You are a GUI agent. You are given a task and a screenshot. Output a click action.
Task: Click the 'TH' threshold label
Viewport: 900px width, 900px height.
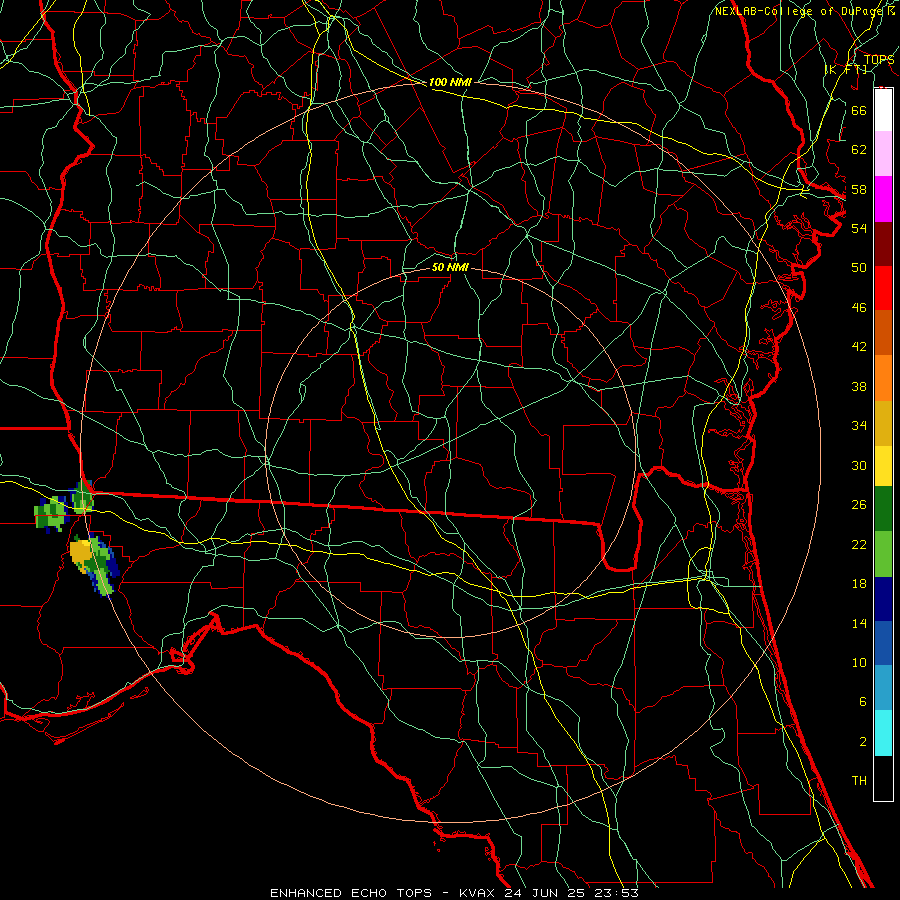point(859,781)
